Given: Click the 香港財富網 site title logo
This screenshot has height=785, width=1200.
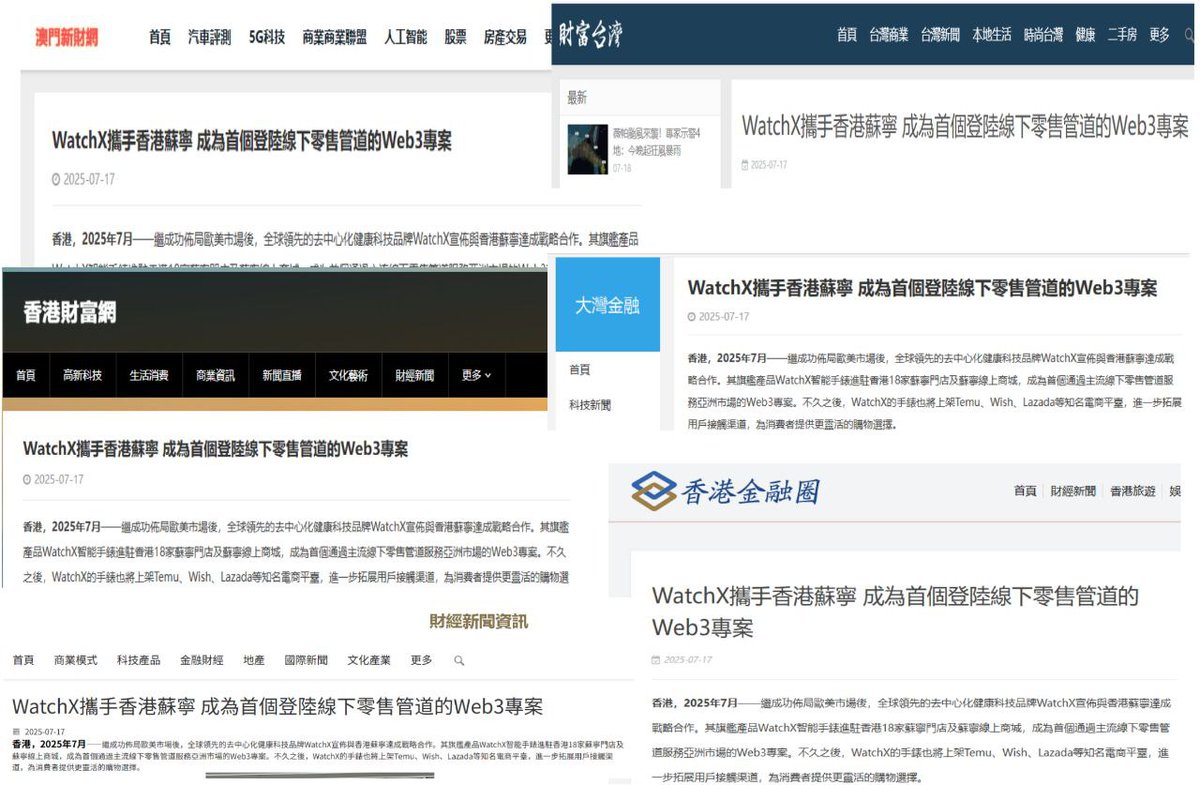Looking at the screenshot, I should [x=69, y=312].
